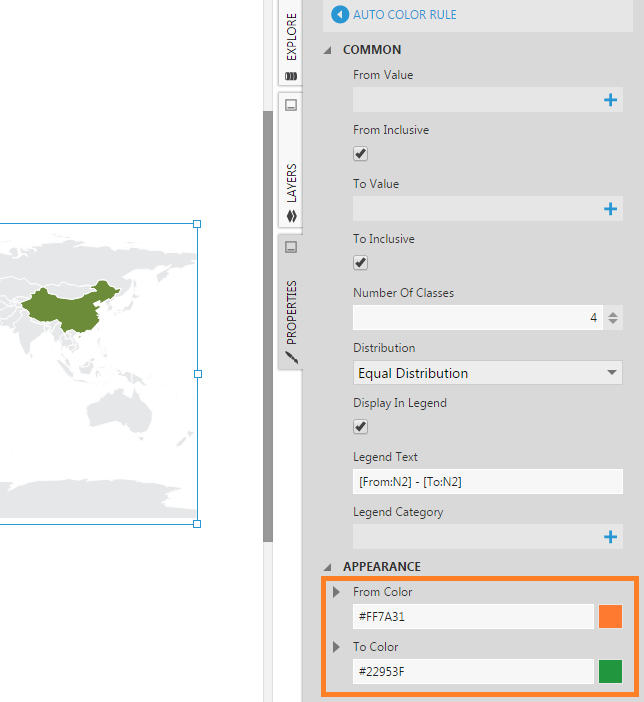Add a From Value with the plus icon
This screenshot has height=702, width=644.
(610, 100)
